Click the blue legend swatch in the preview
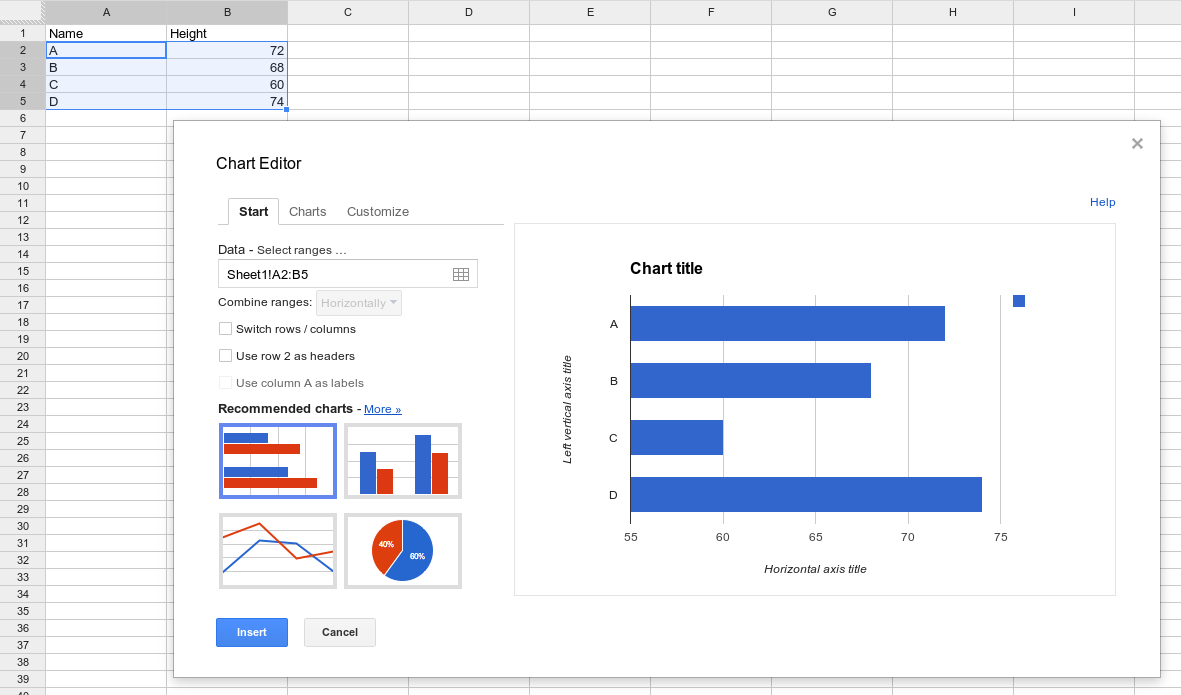Viewport: 1181px width, 695px height. (1018, 300)
